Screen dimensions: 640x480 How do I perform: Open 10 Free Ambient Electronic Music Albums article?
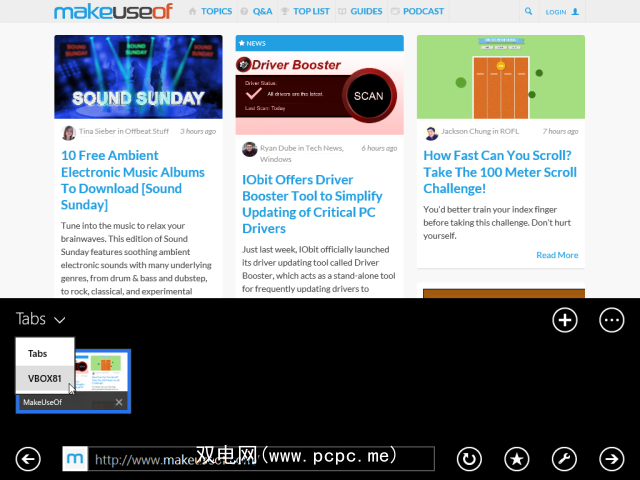(x=133, y=180)
